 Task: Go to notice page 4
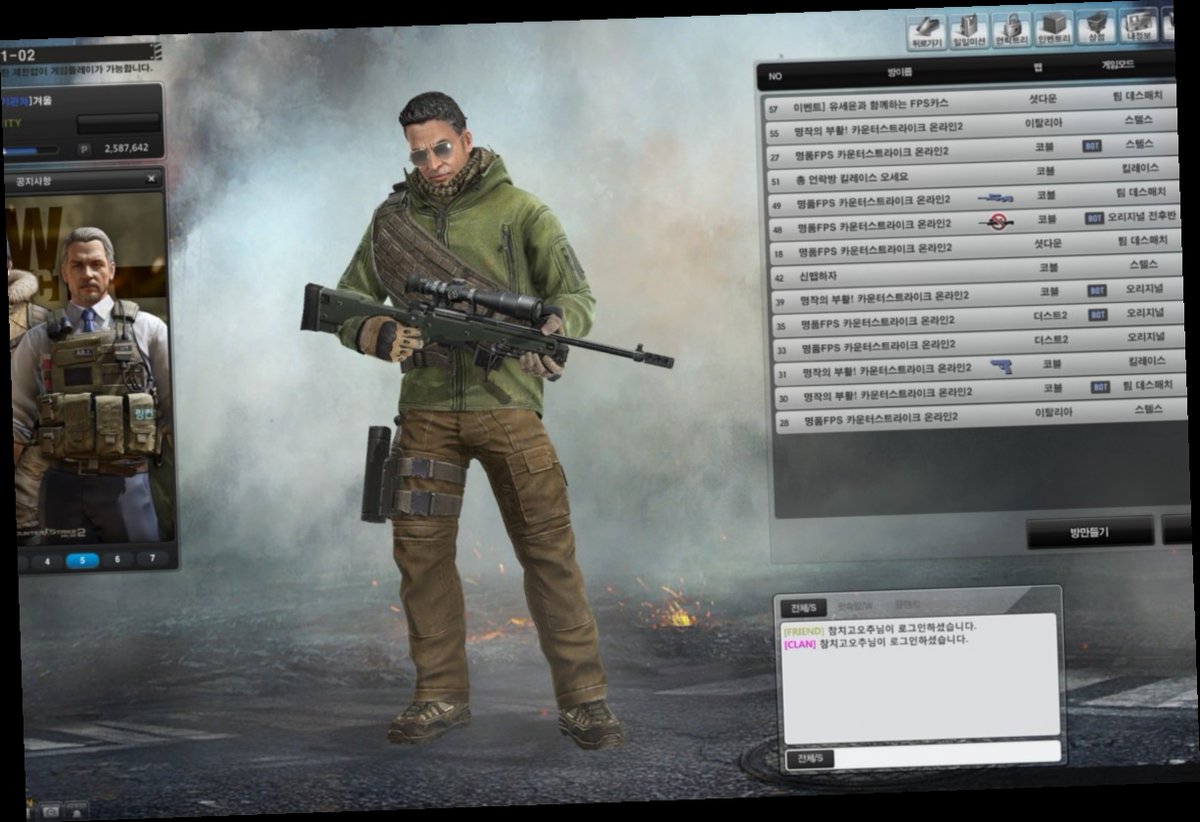tap(45, 562)
